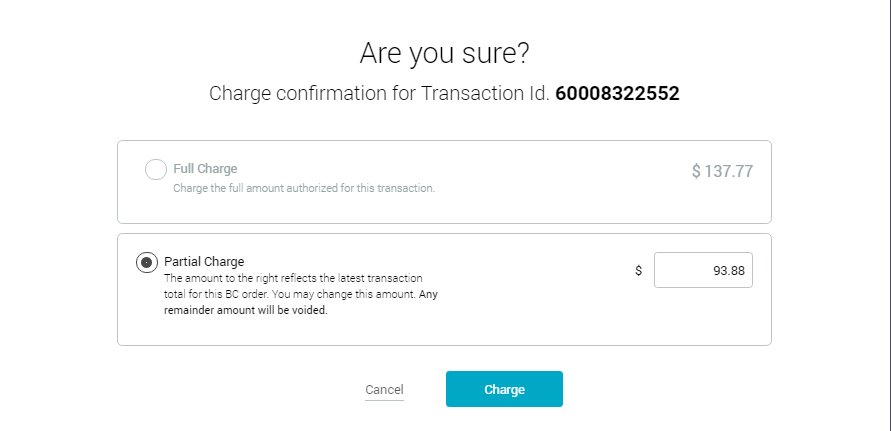Click the 'Charge the full amount authorized' description
This screenshot has width=891, height=431.
[x=304, y=188]
